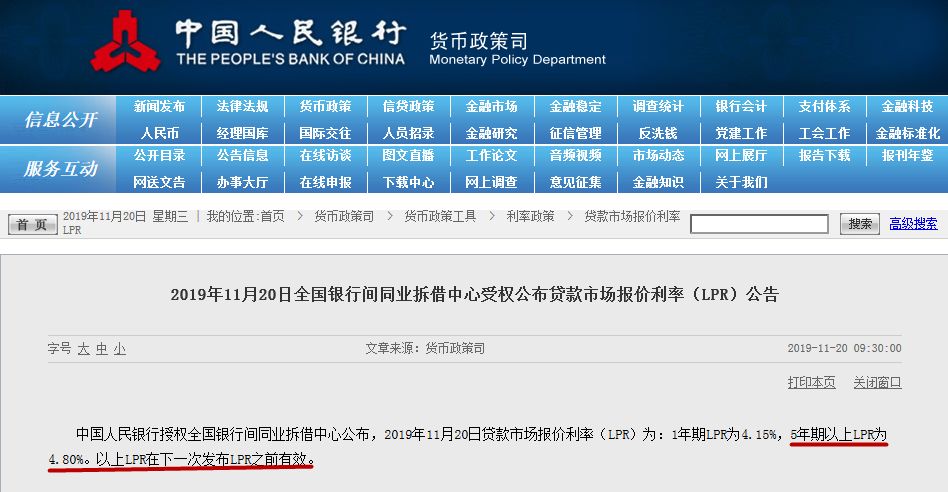Open 高级搜索 advanced search link
948x492 pixels.
[913, 224]
